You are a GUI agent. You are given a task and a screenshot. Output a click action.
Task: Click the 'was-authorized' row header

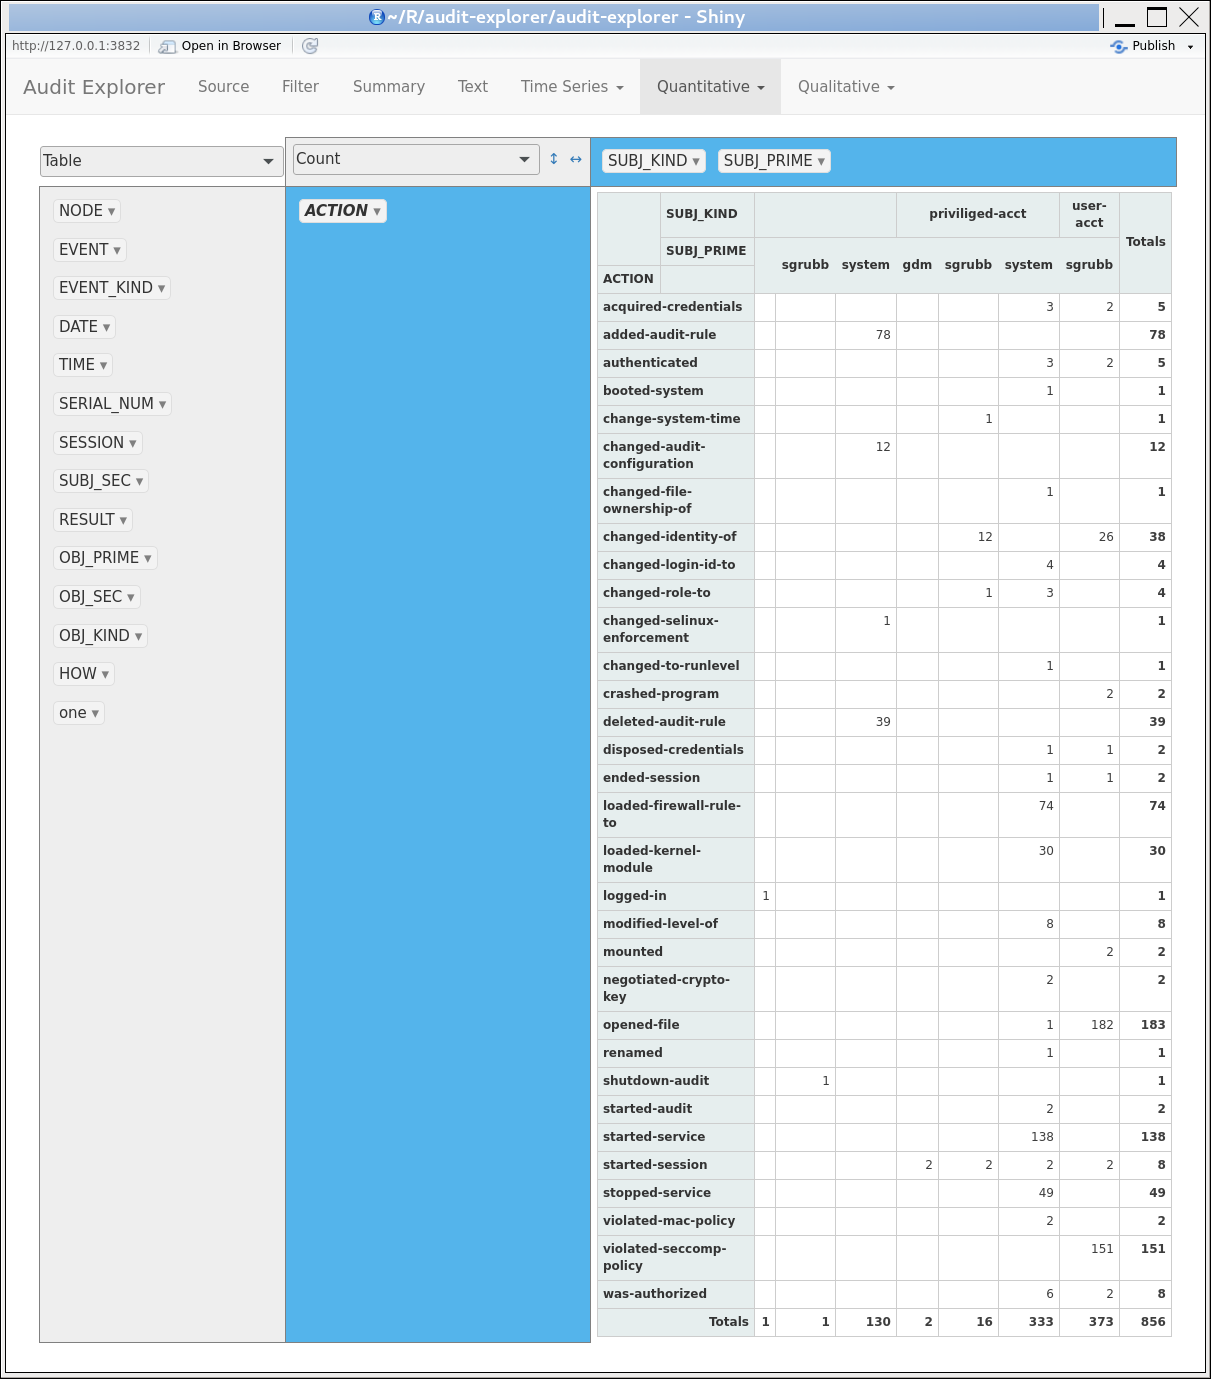[675, 1294]
